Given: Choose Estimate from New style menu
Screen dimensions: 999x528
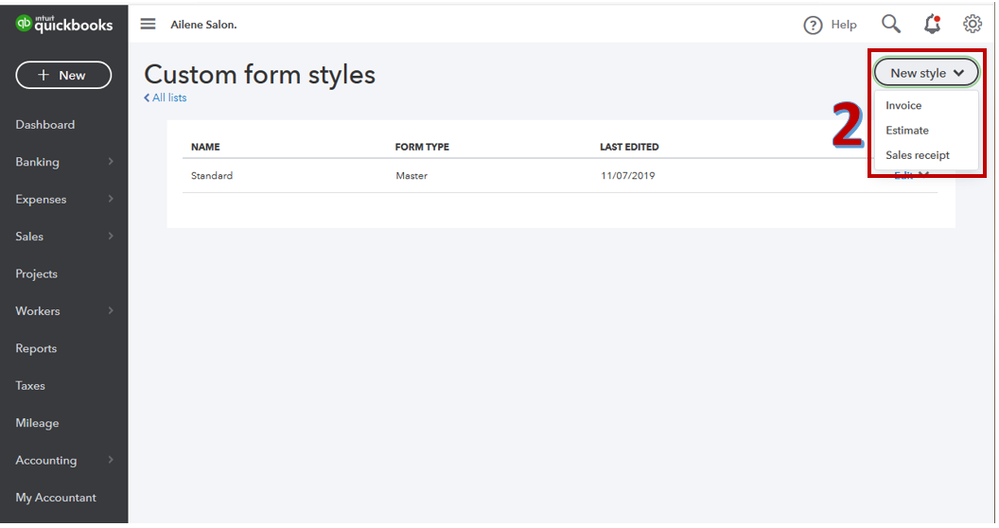Looking at the screenshot, I should coord(907,131).
